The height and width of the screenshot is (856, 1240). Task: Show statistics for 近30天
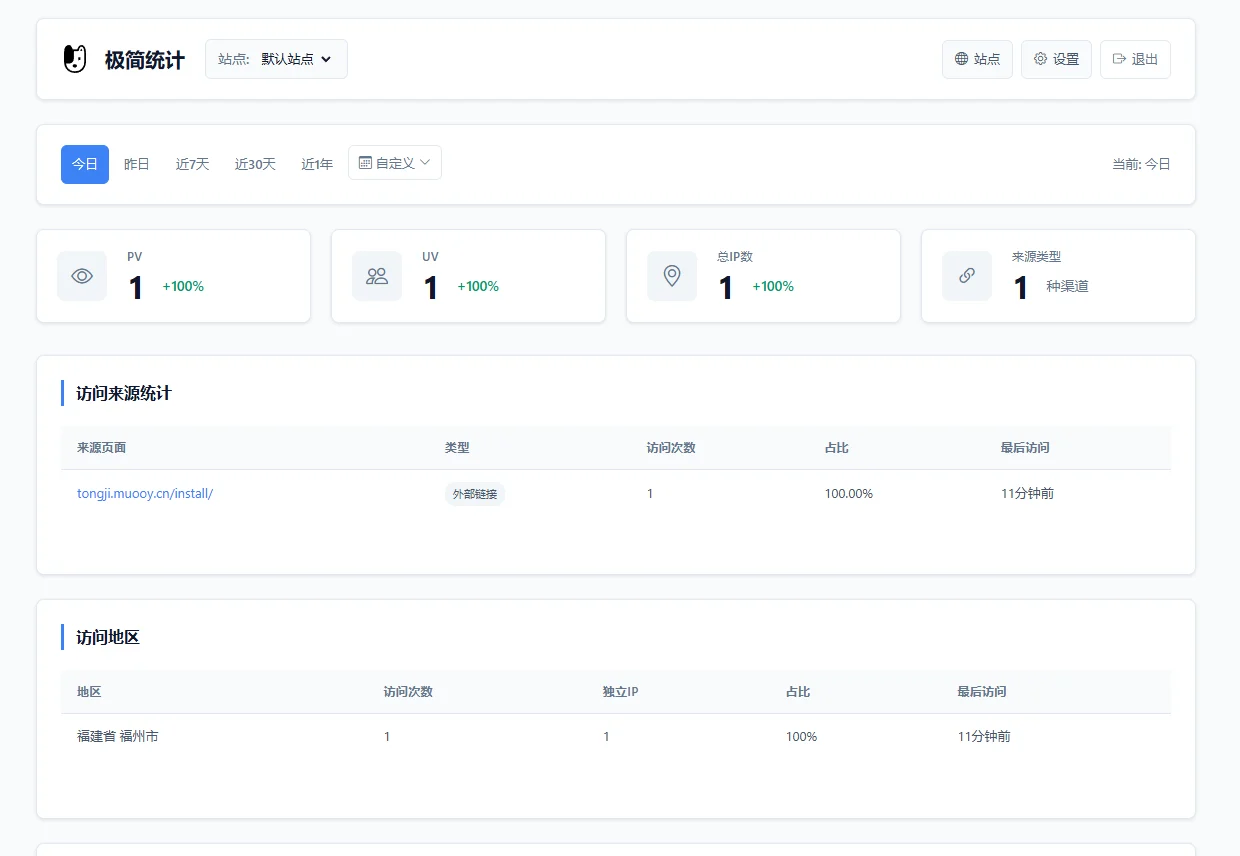click(255, 164)
